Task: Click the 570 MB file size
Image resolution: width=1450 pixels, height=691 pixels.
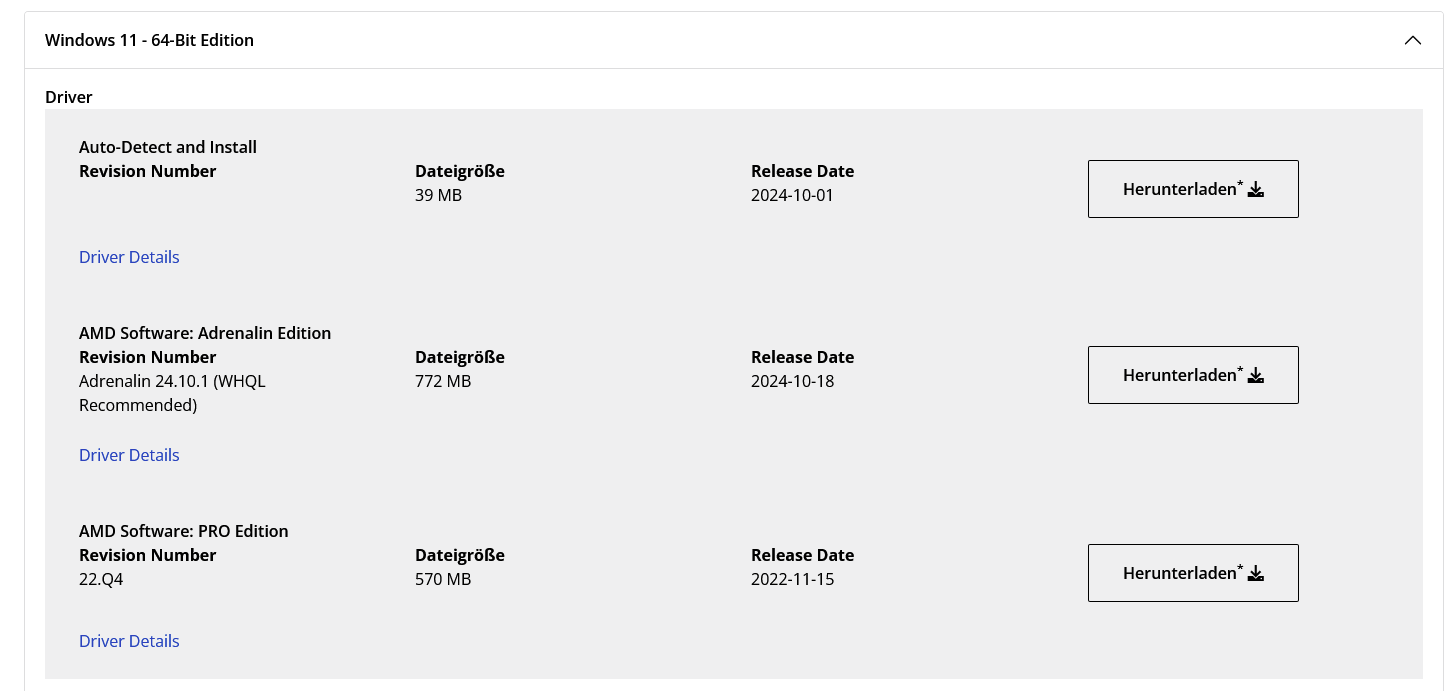Action: [443, 579]
